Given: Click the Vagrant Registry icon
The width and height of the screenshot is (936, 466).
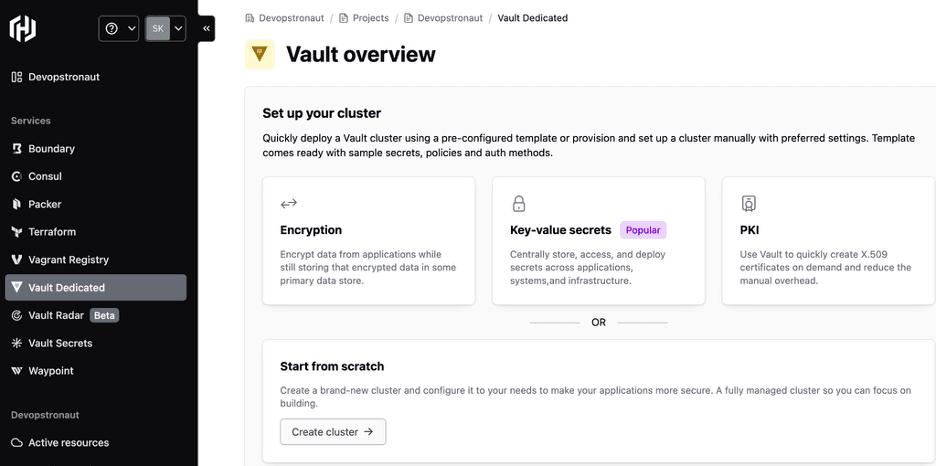Looking at the screenshot, I should [x=17, y=260].
